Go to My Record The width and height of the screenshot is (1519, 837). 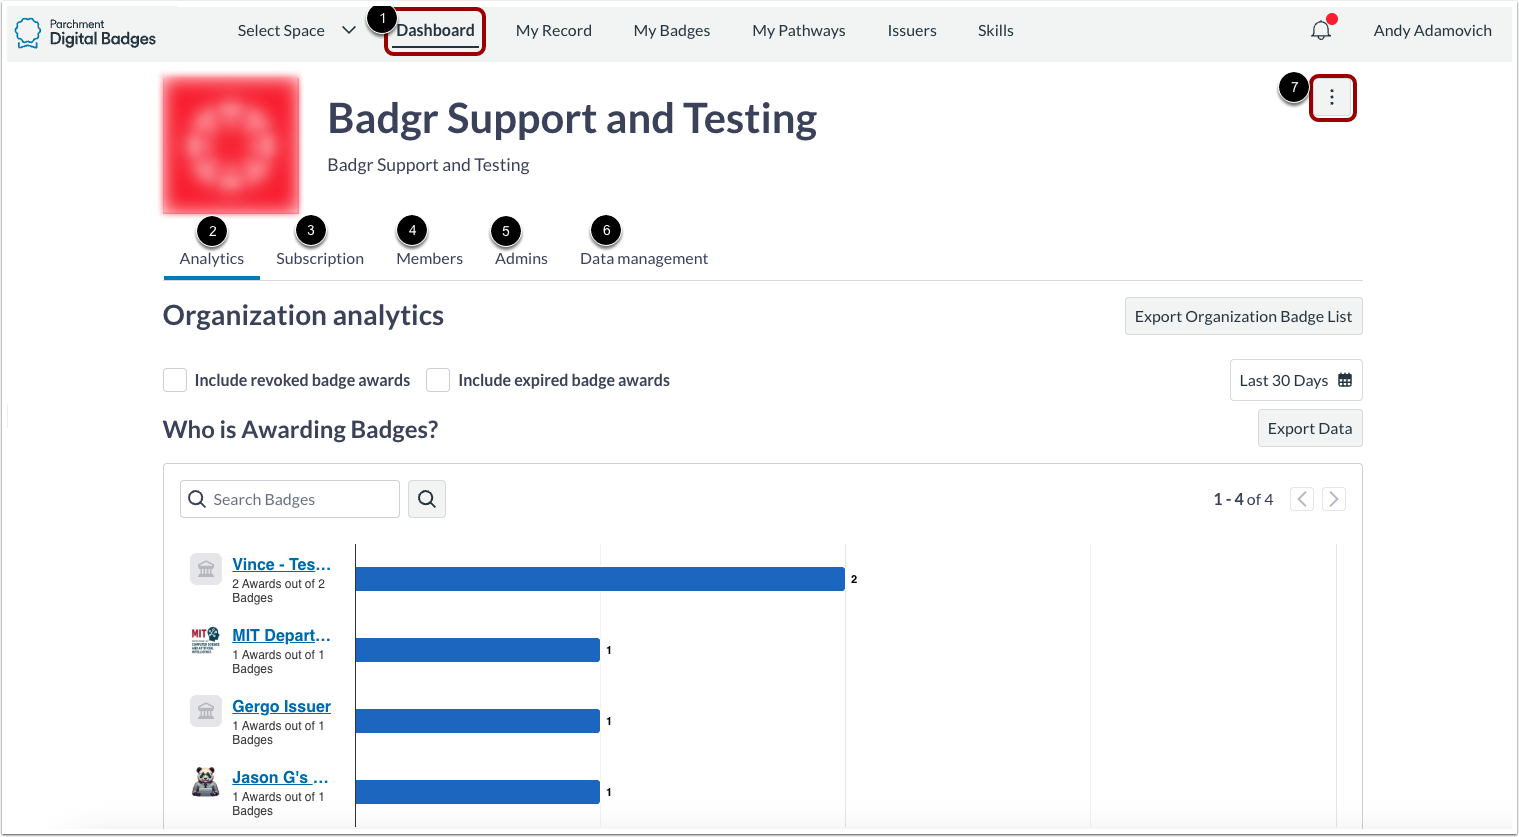click(x=554, y=31)
